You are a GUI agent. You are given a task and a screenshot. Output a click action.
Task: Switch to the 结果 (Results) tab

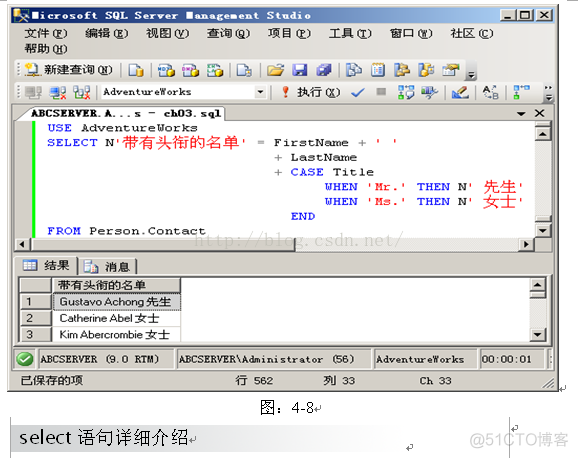pyautogui.click(x=46, y=265)
